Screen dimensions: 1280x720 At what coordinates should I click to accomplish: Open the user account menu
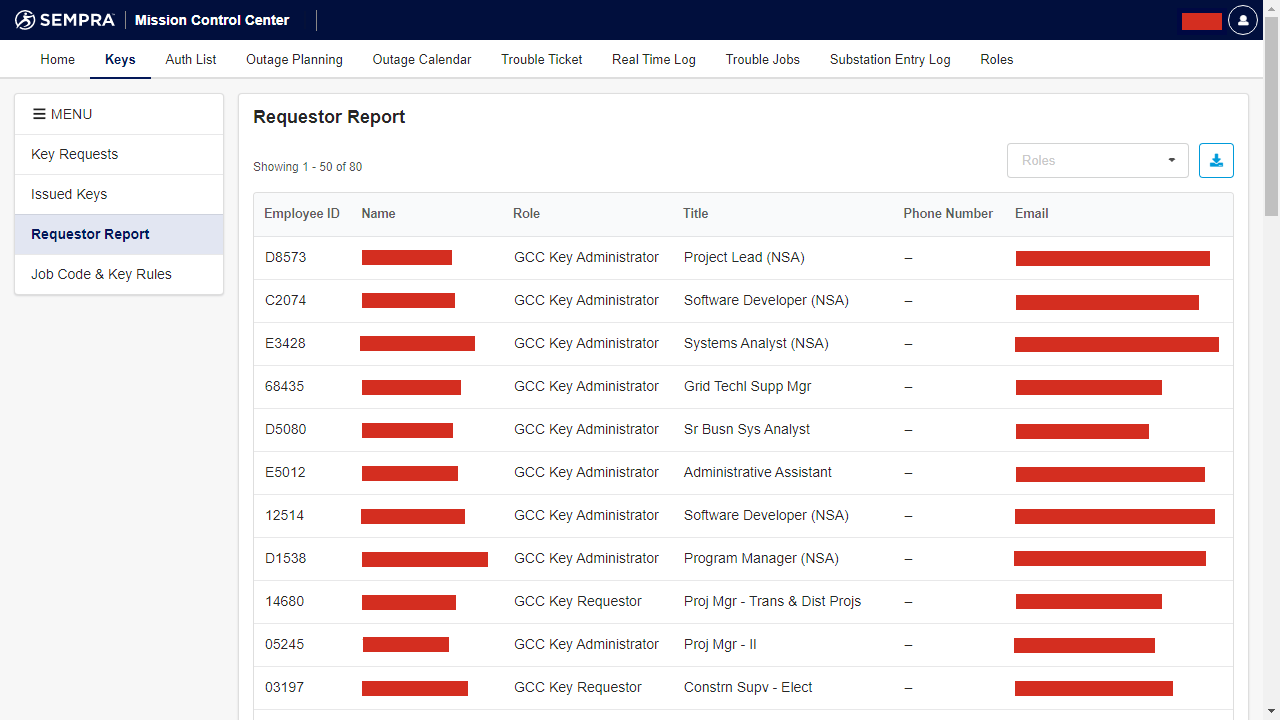[x=1242, y=19]
